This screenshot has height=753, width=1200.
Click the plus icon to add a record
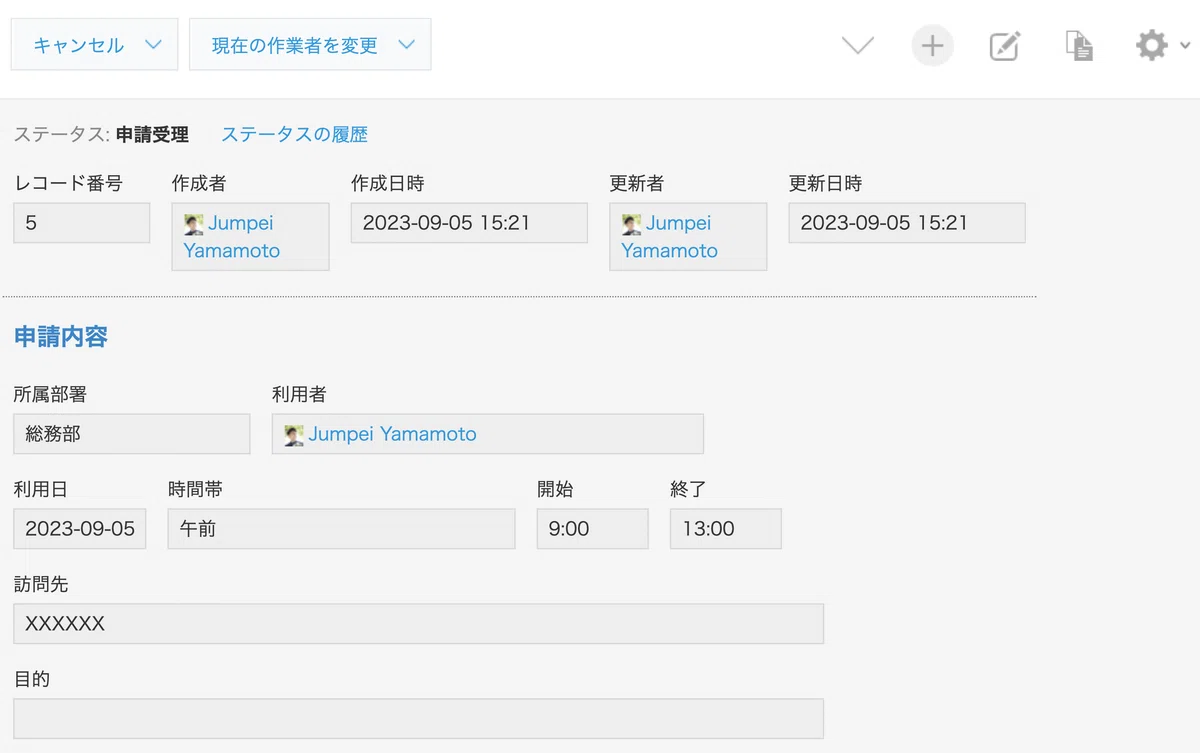932,46
